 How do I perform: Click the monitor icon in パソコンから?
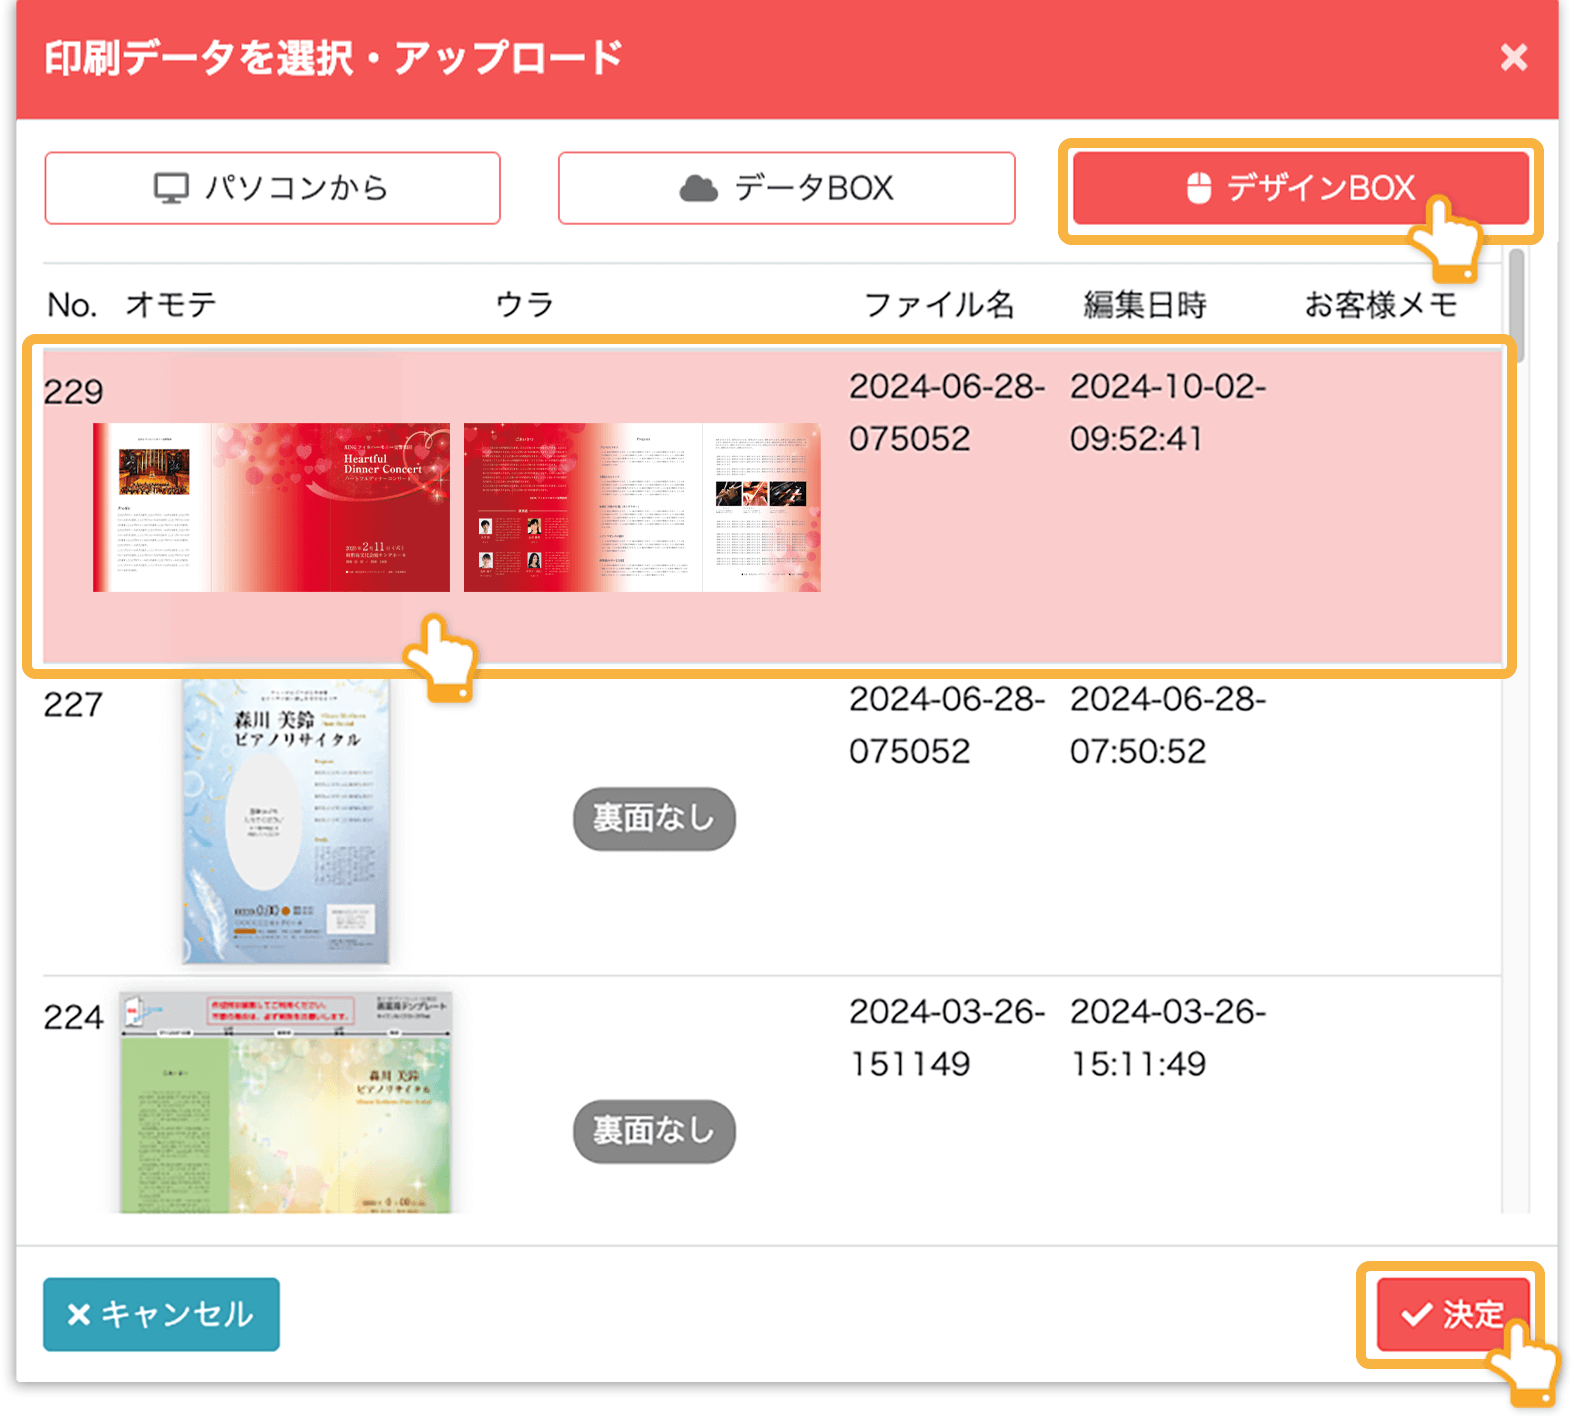click(x=171, y=188)
